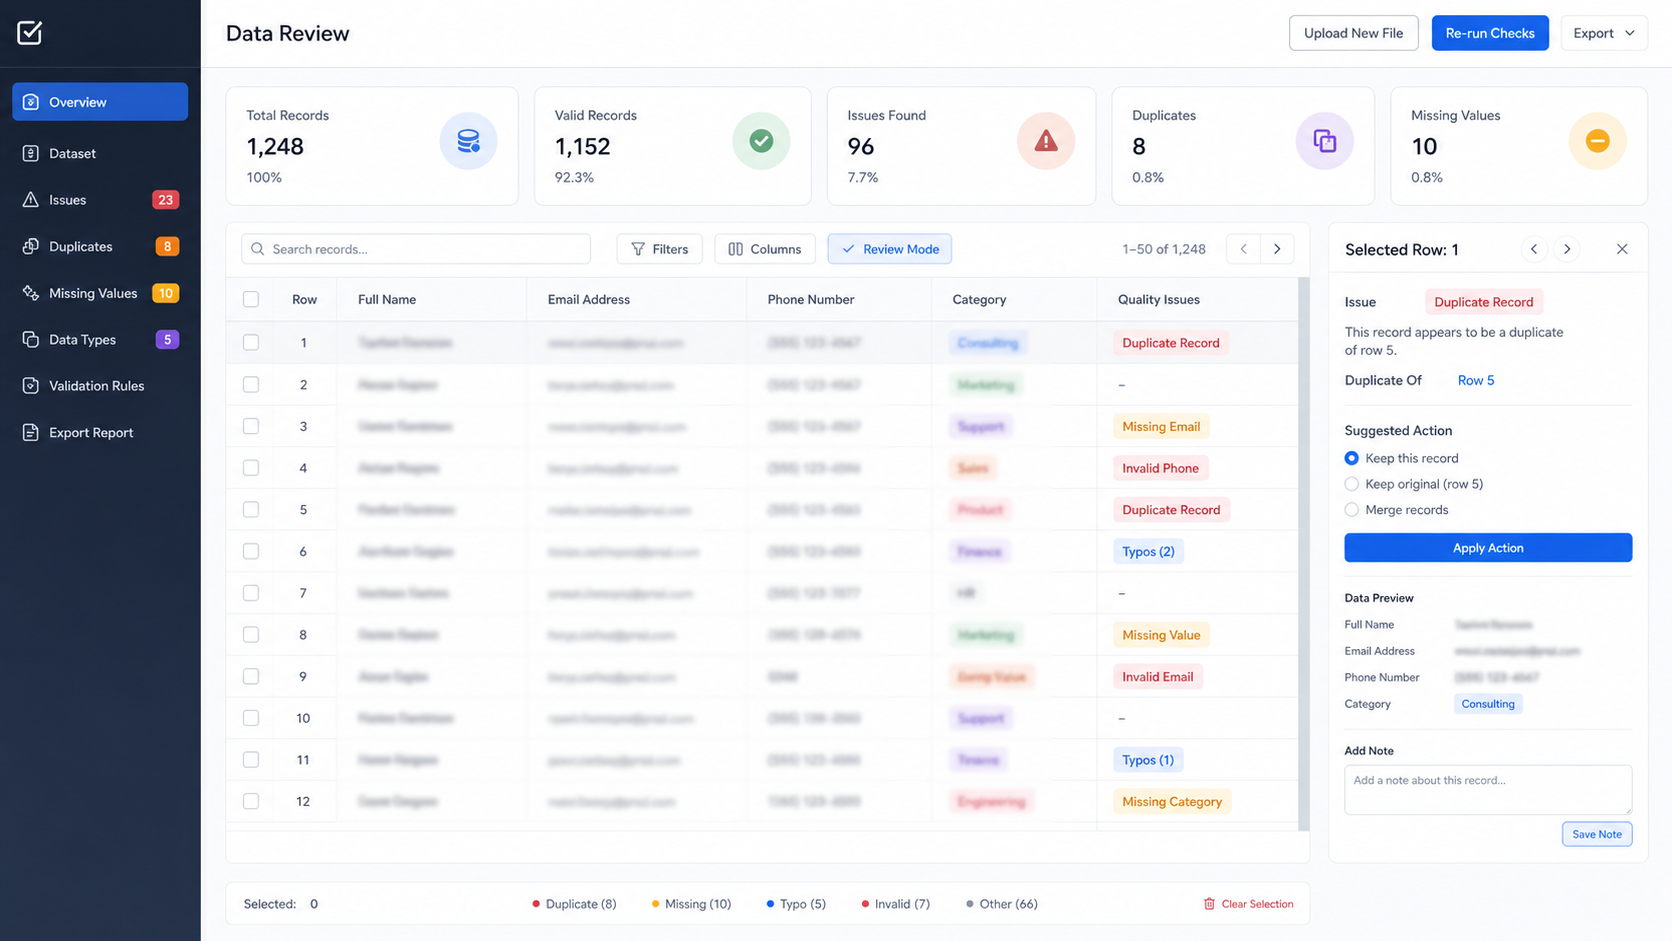Click the Search records field
This screenshot has width=1672, height=941.
(x=416, y=249)
